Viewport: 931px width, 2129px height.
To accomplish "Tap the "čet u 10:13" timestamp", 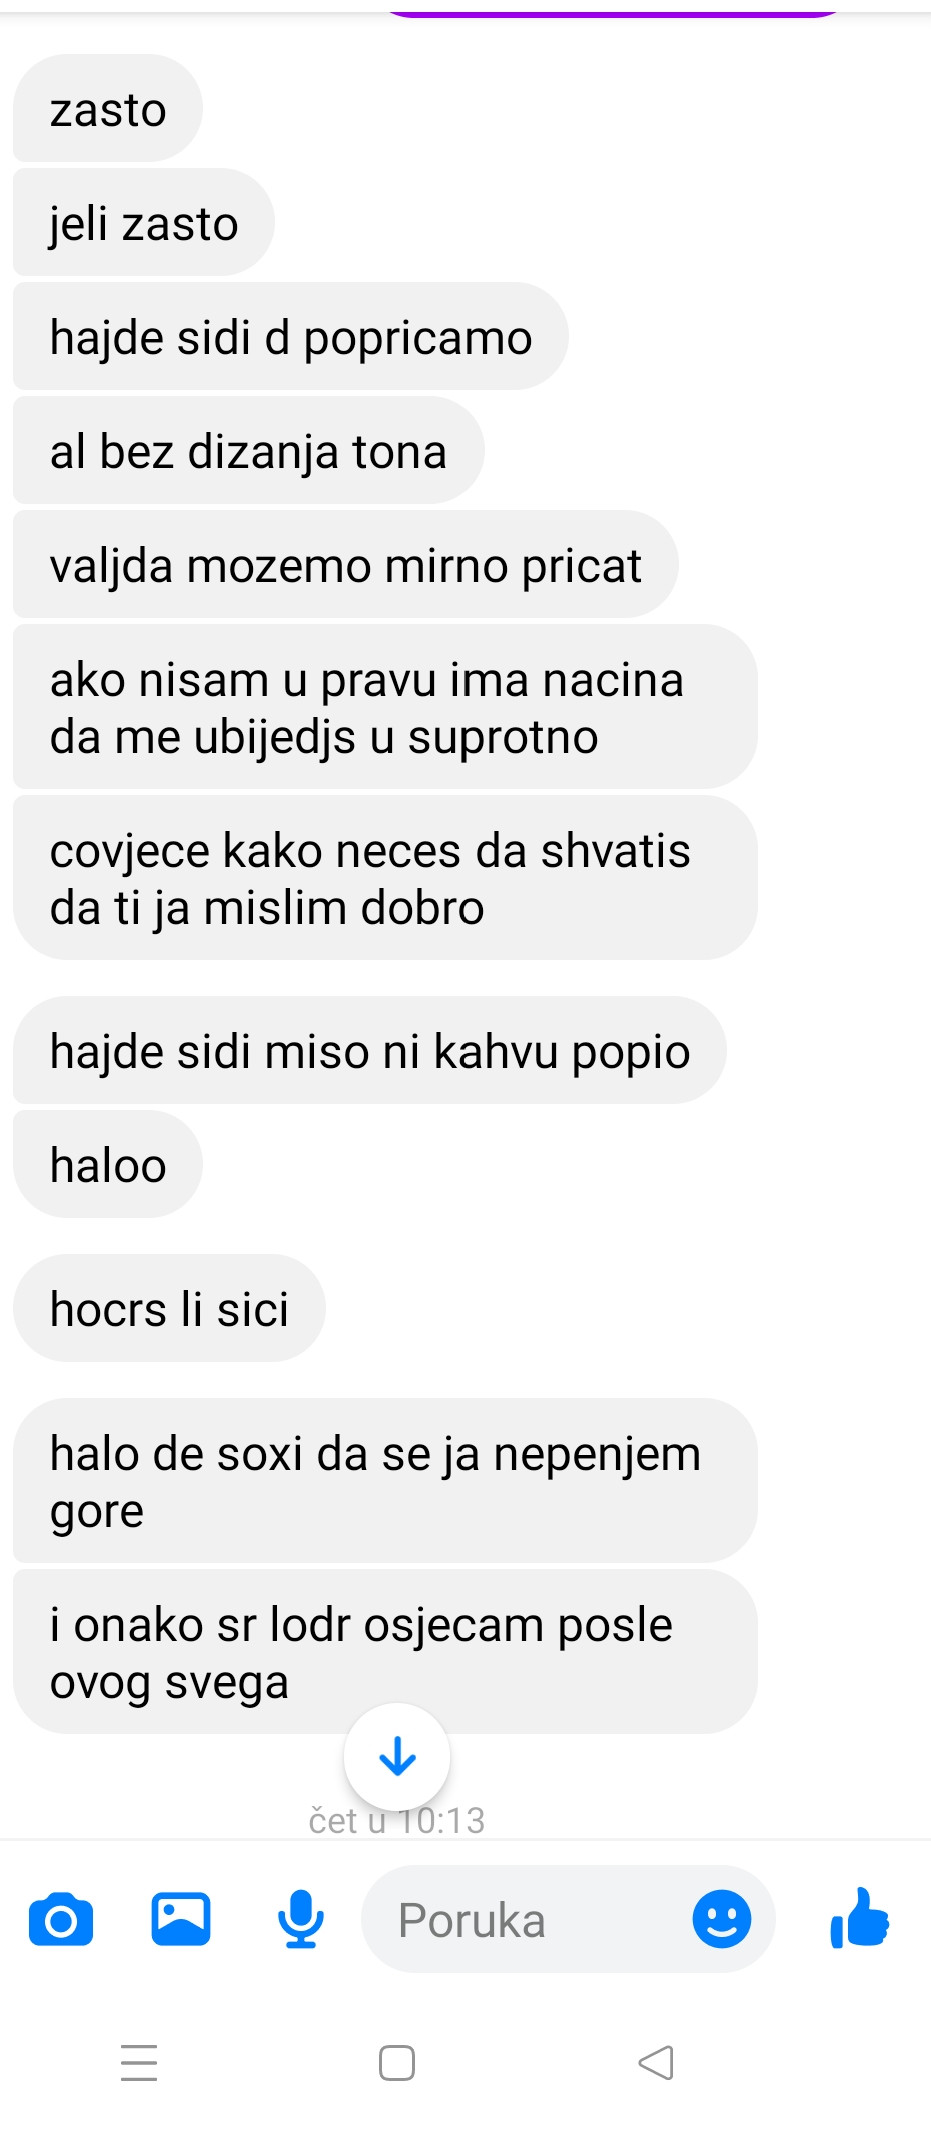I will pos(397,1820).
